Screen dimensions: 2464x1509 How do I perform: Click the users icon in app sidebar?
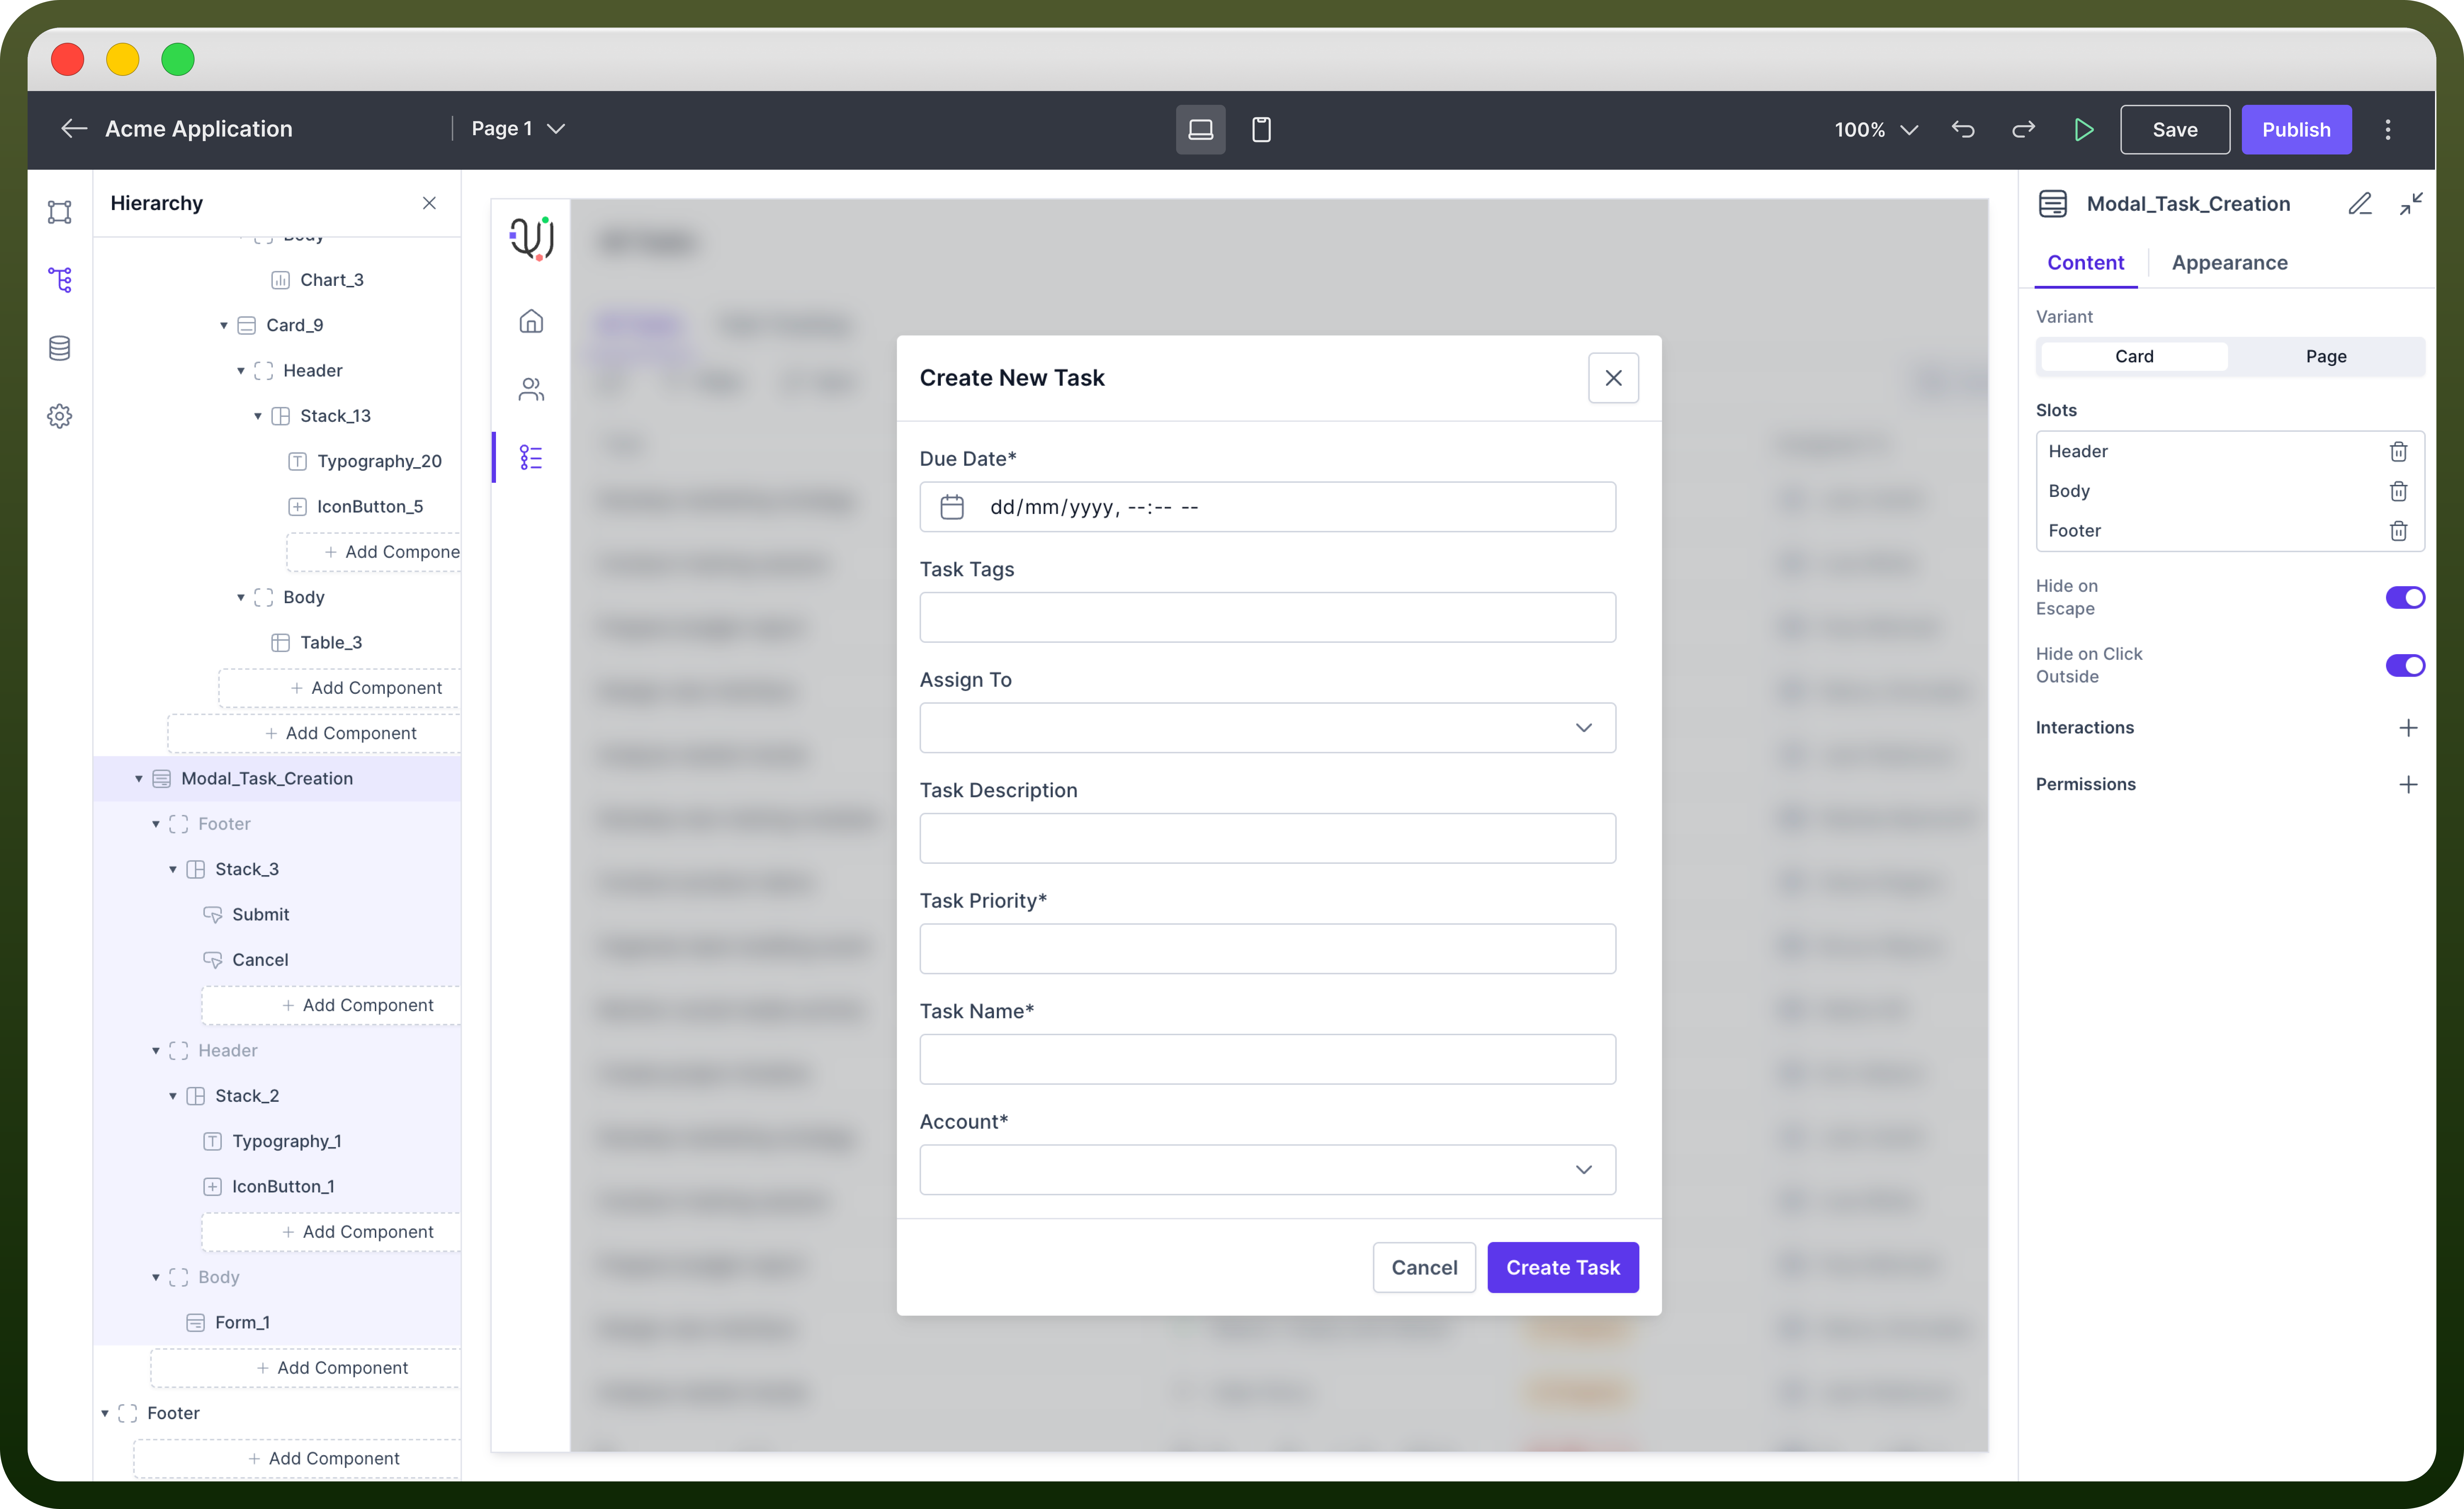click(531, 389)
